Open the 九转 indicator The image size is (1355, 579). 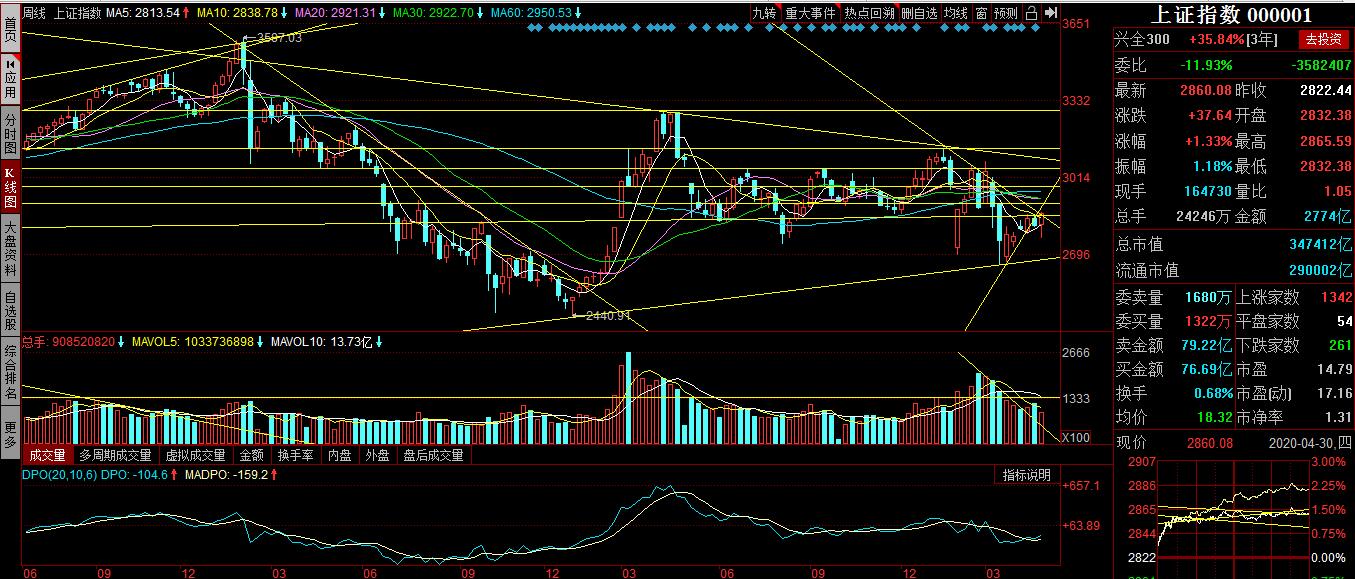pos(764,13)
